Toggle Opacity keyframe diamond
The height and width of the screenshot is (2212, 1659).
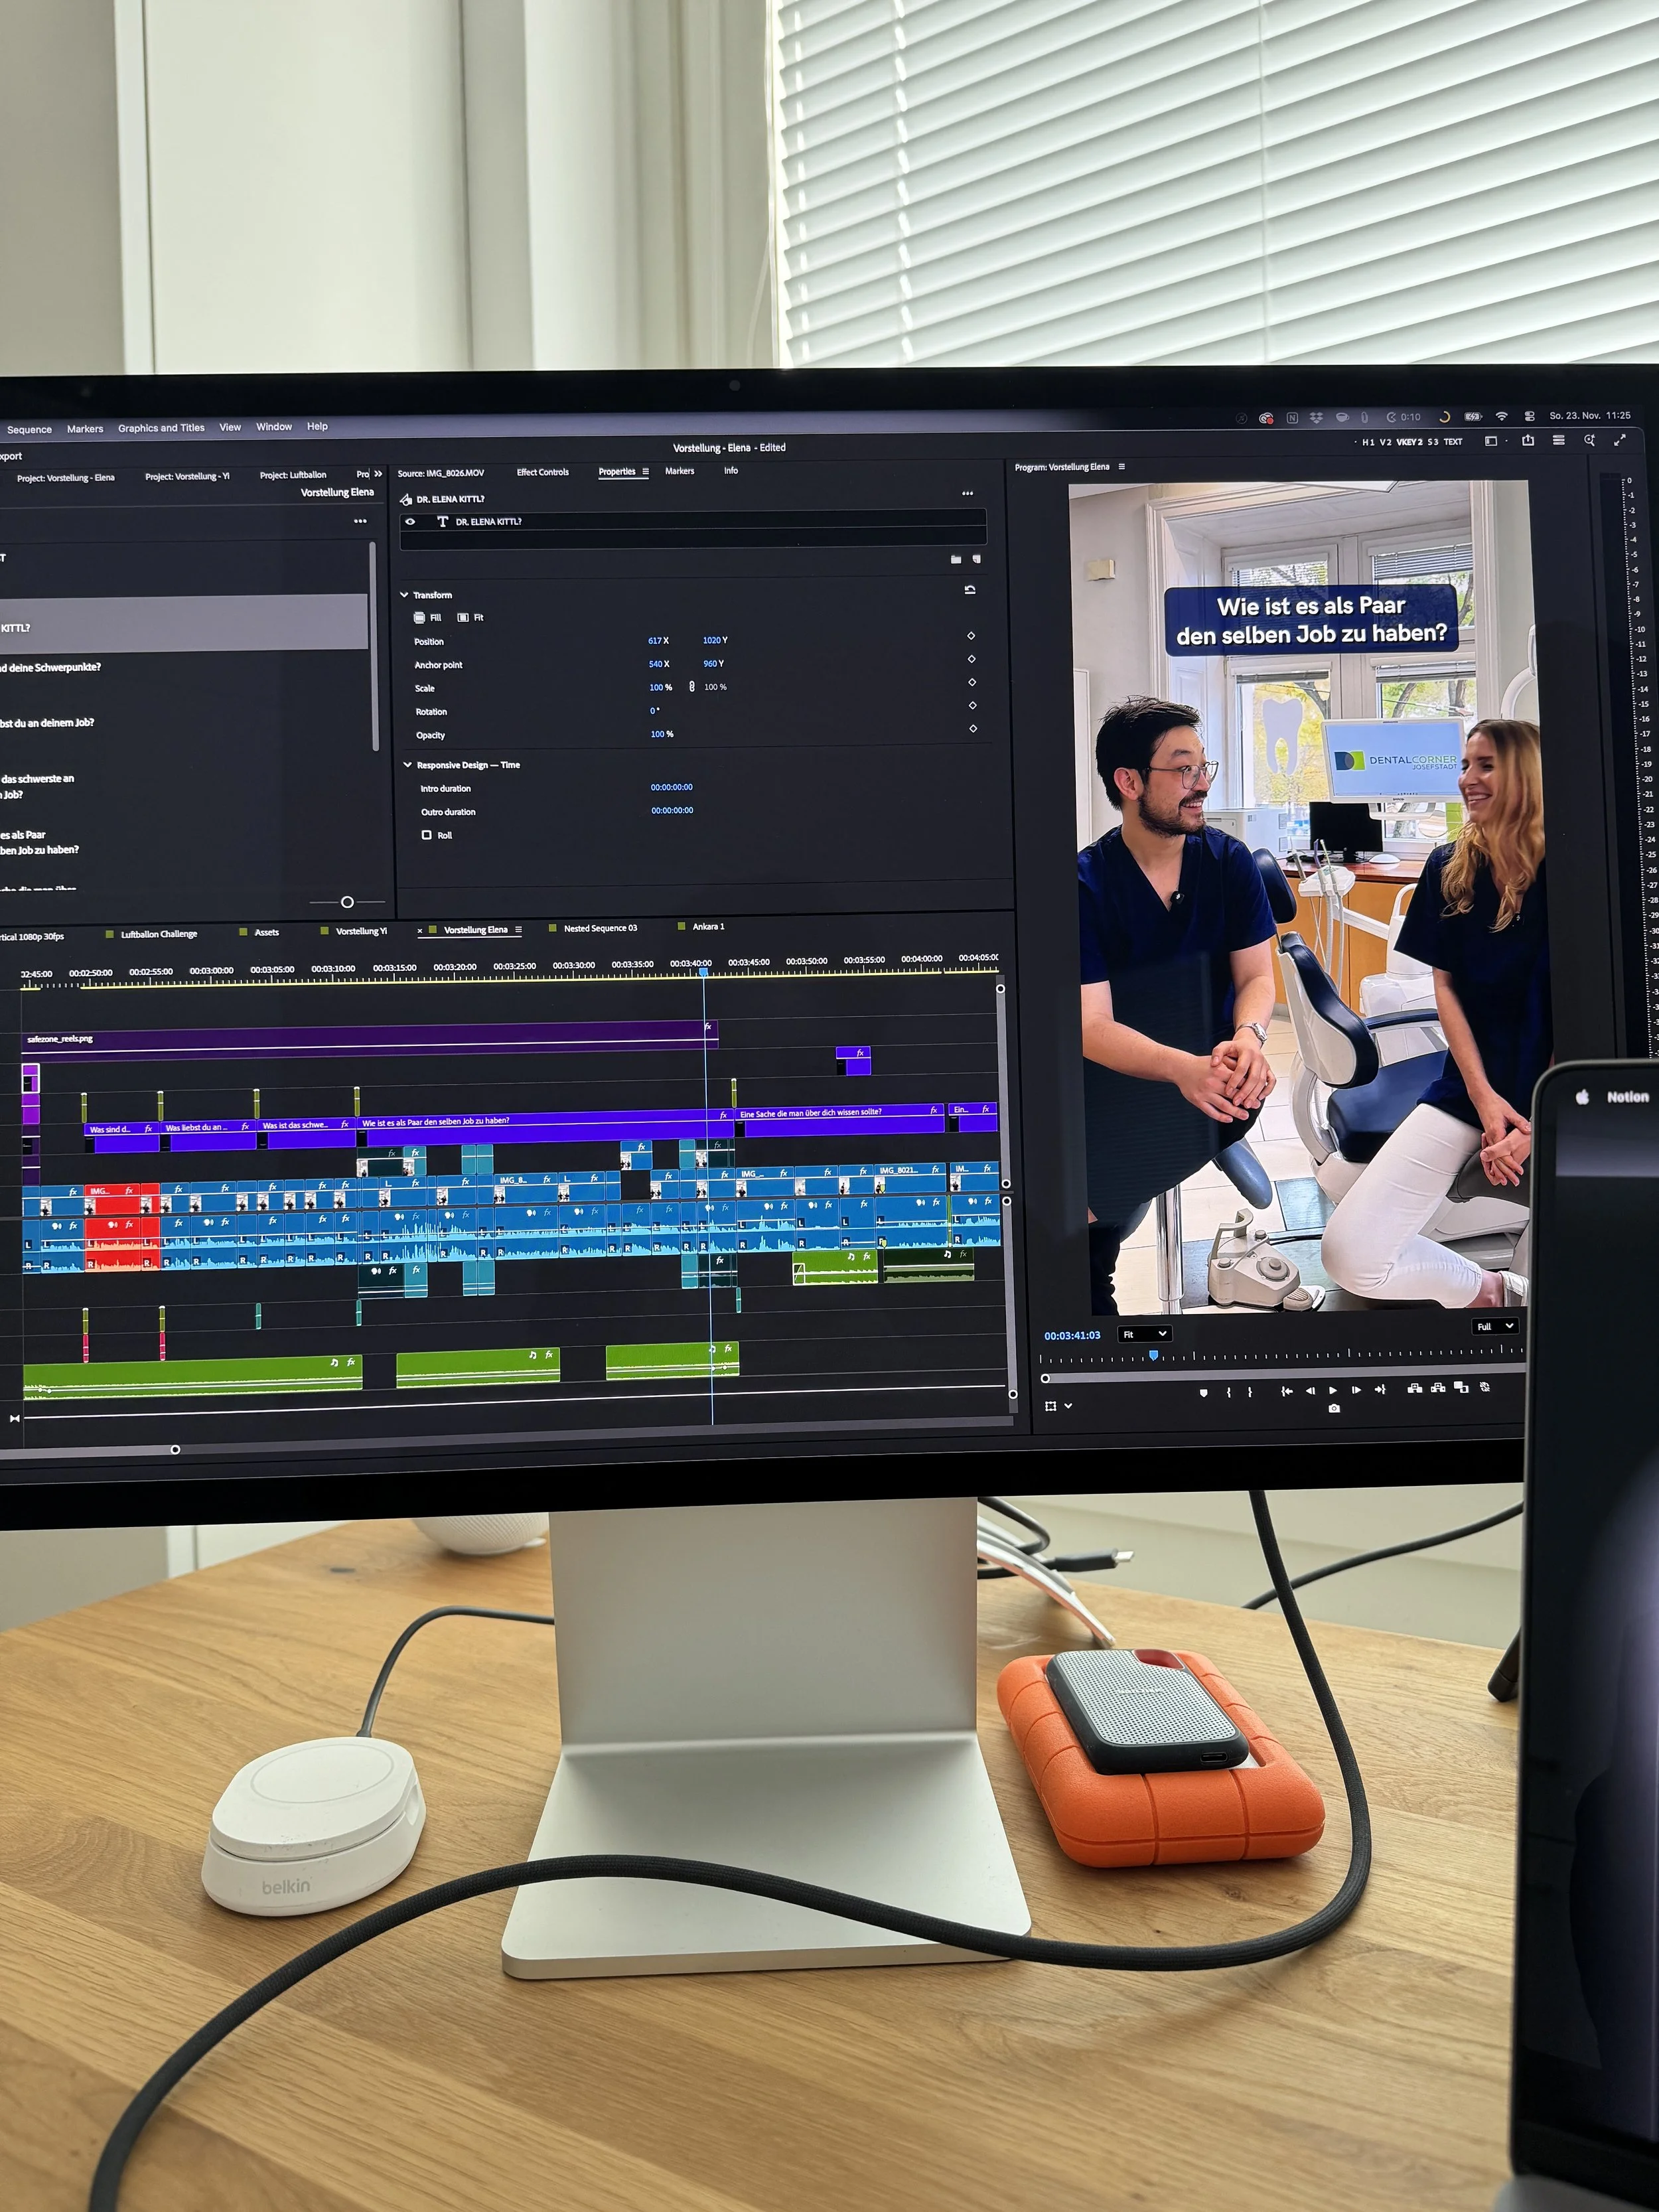pyautogui.click(x=973, y=728)
